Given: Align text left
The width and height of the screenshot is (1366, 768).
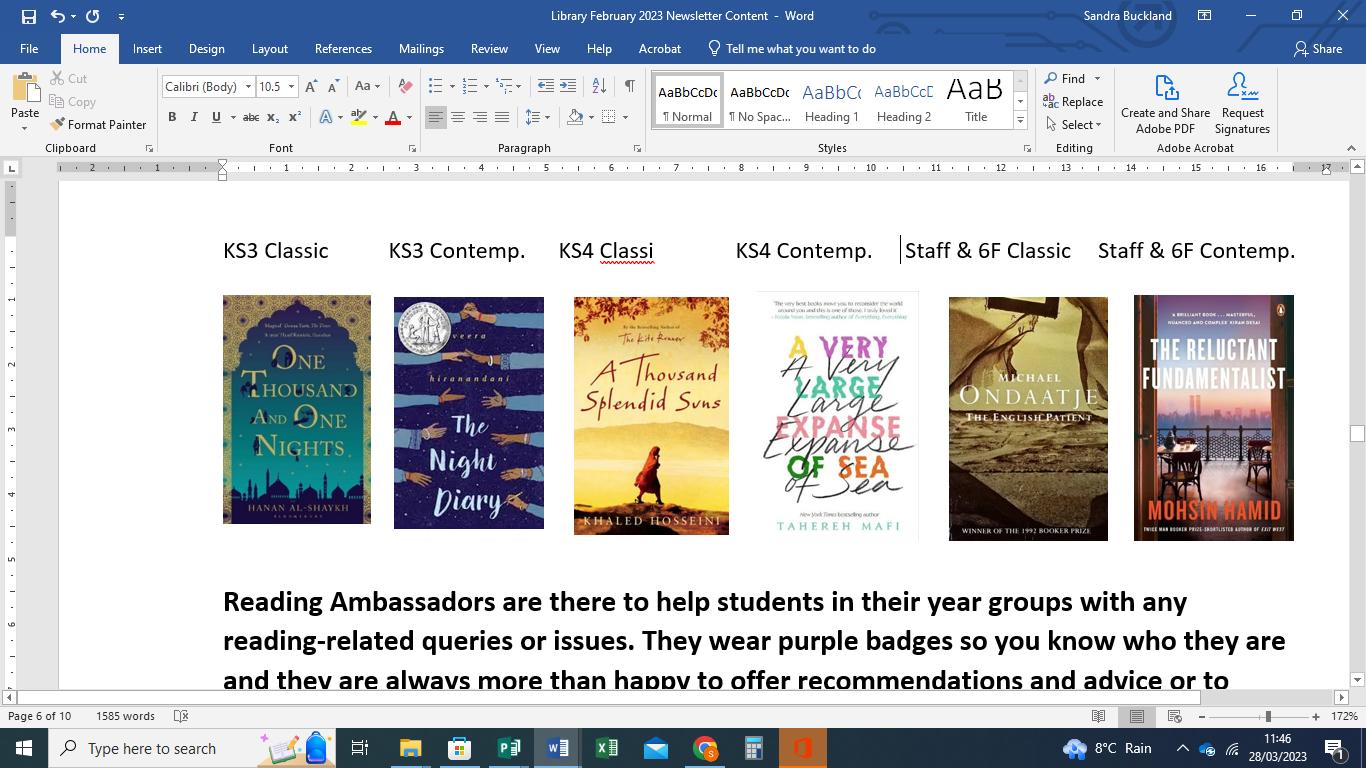Looking at the screenshot, I should tap(435, 117).
